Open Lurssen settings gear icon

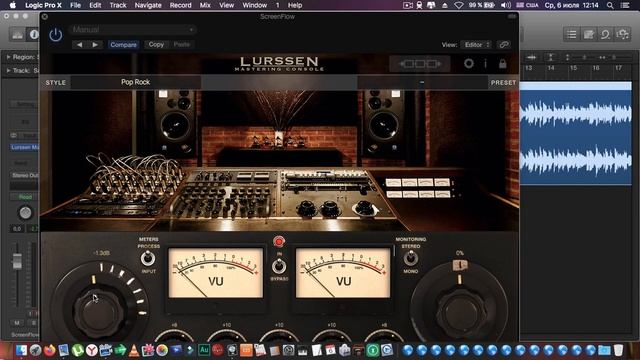469,64
